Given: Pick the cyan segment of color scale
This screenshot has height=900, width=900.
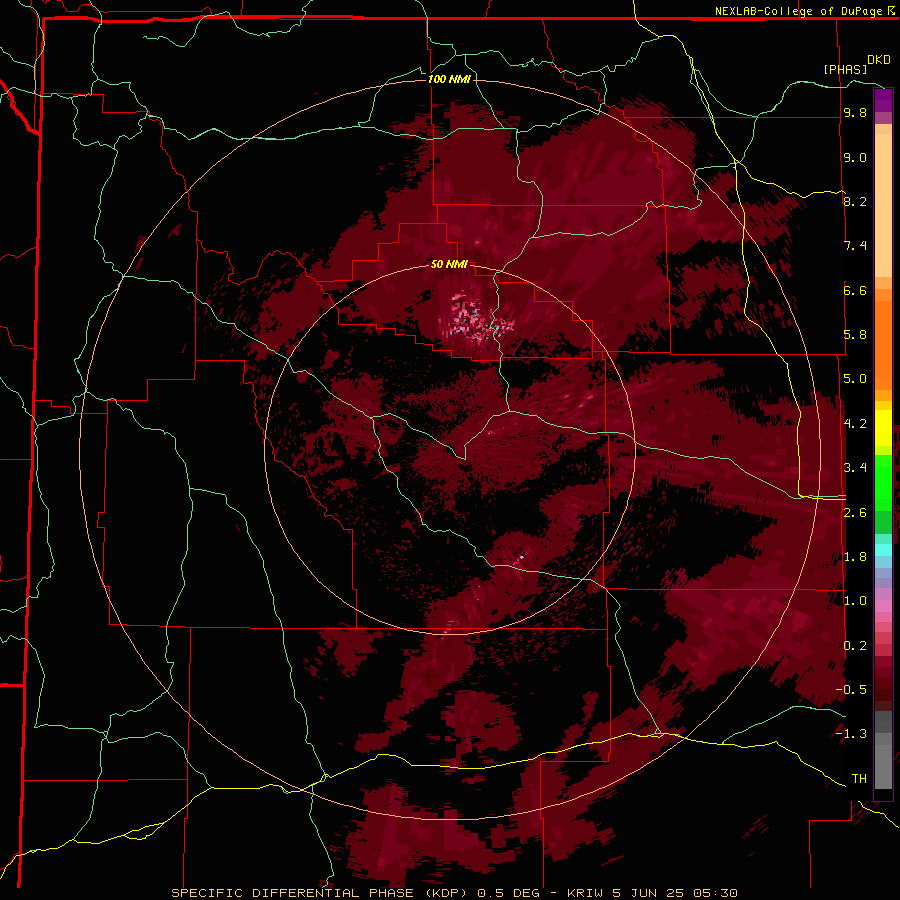Looking at the screenshot, I should click(883, 549).
